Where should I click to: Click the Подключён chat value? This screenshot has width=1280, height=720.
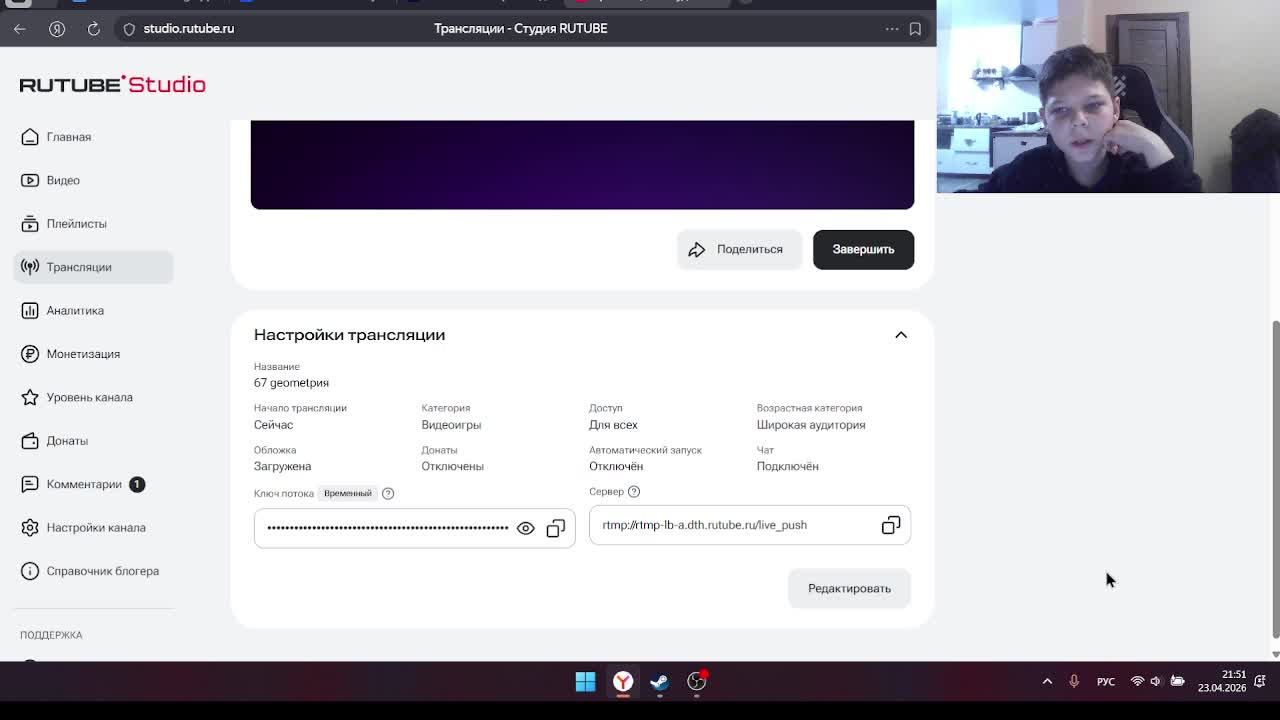[788, 466]
